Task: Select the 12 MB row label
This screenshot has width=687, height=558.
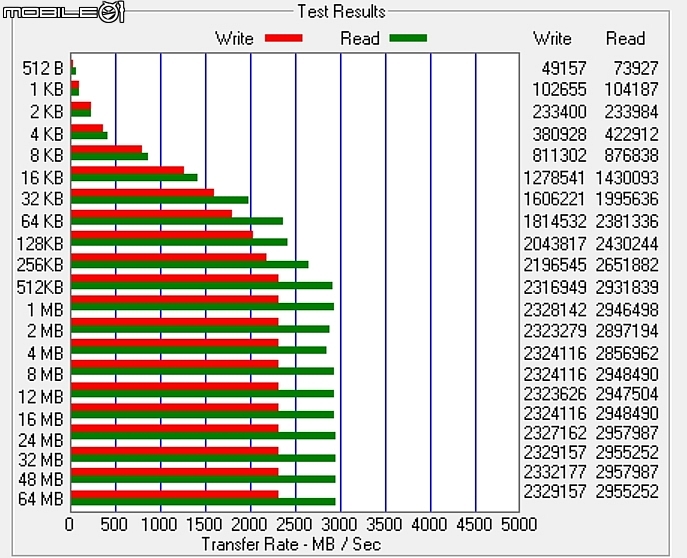Action: click(41, 397)
